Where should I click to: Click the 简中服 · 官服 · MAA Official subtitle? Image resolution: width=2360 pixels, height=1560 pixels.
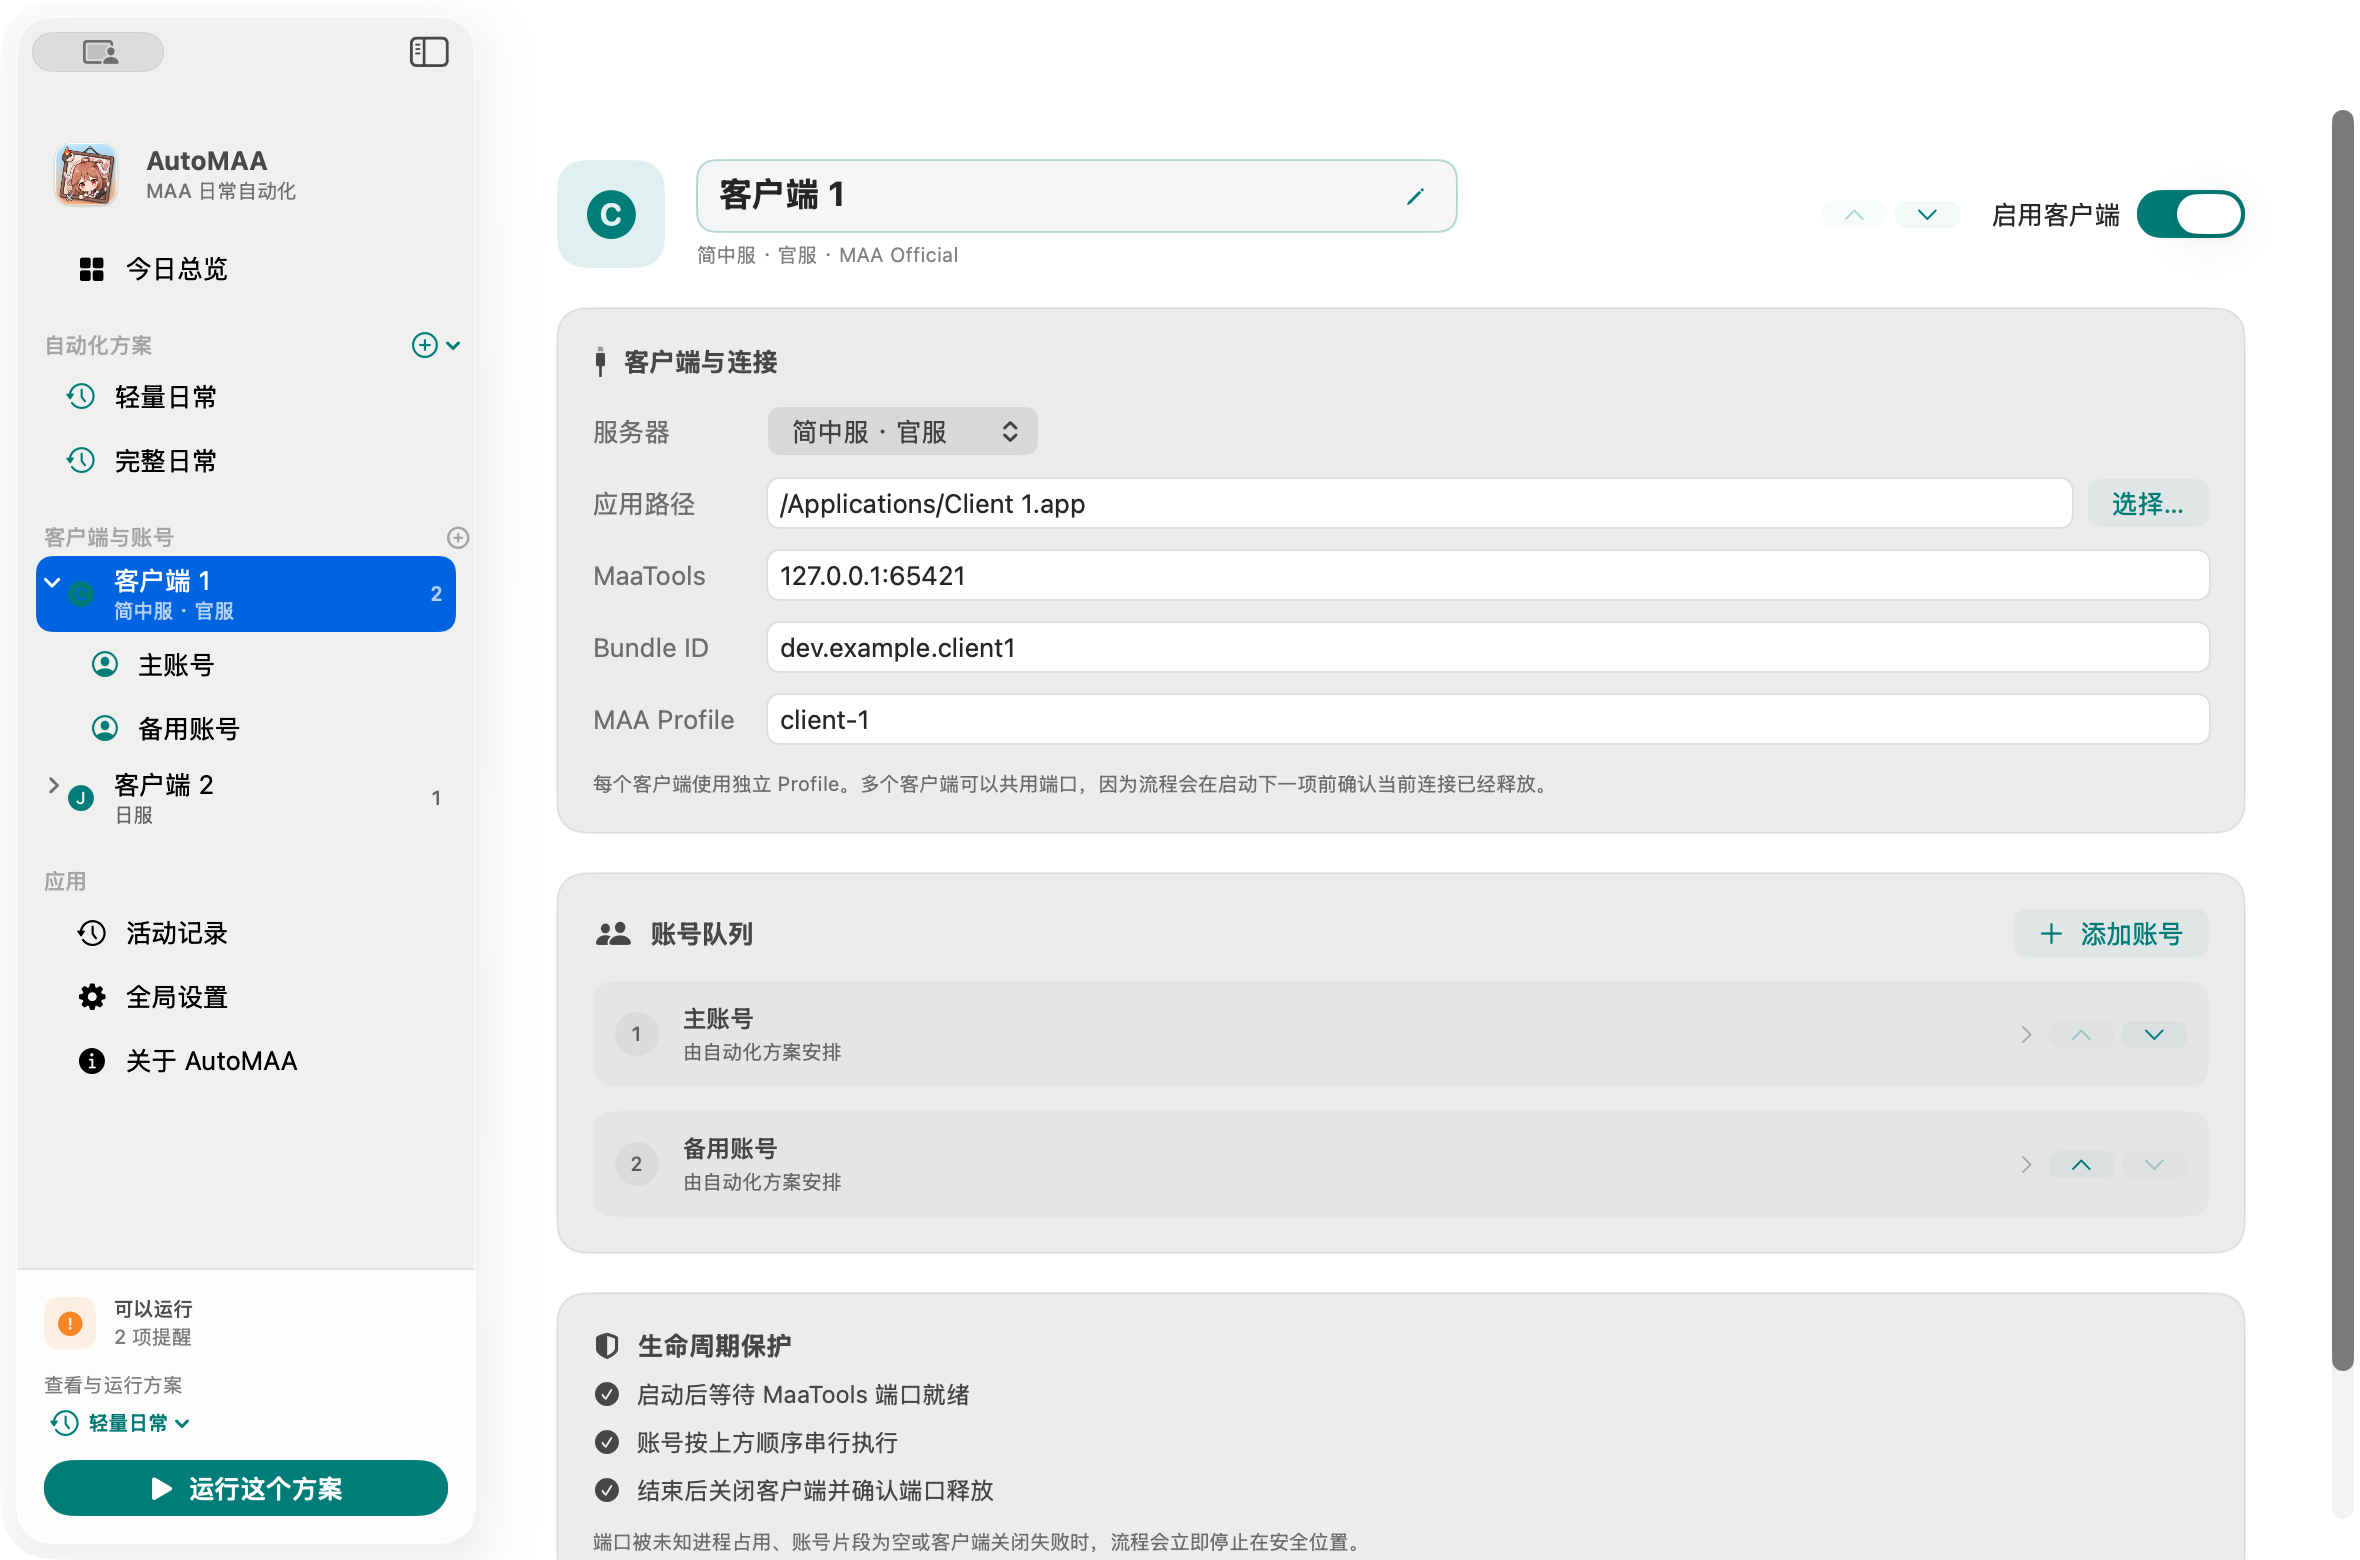tap(827, 255)
